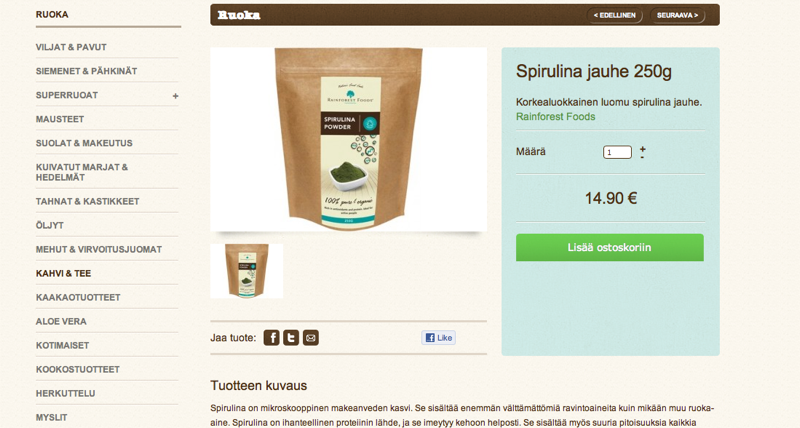Viewport: 800px width, 428px height.
Task: Open the Viljat & Pavut category
Action: (71, 47)
